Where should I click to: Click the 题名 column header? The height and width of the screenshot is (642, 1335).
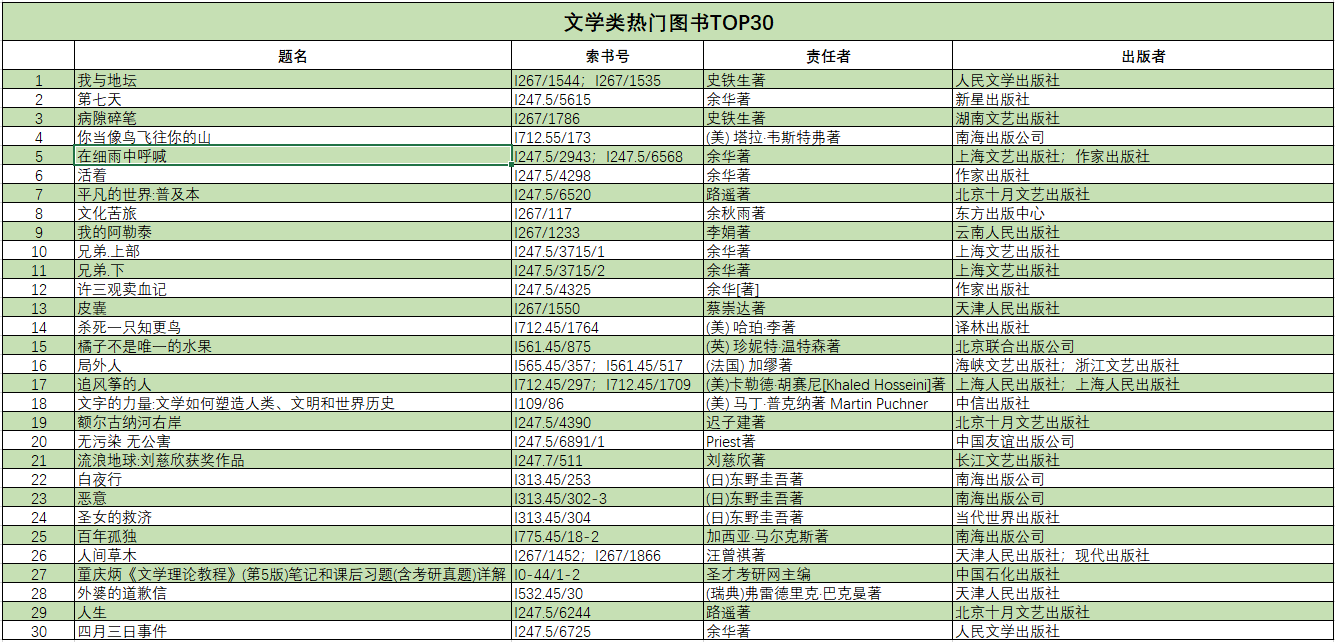click(293, 56)
